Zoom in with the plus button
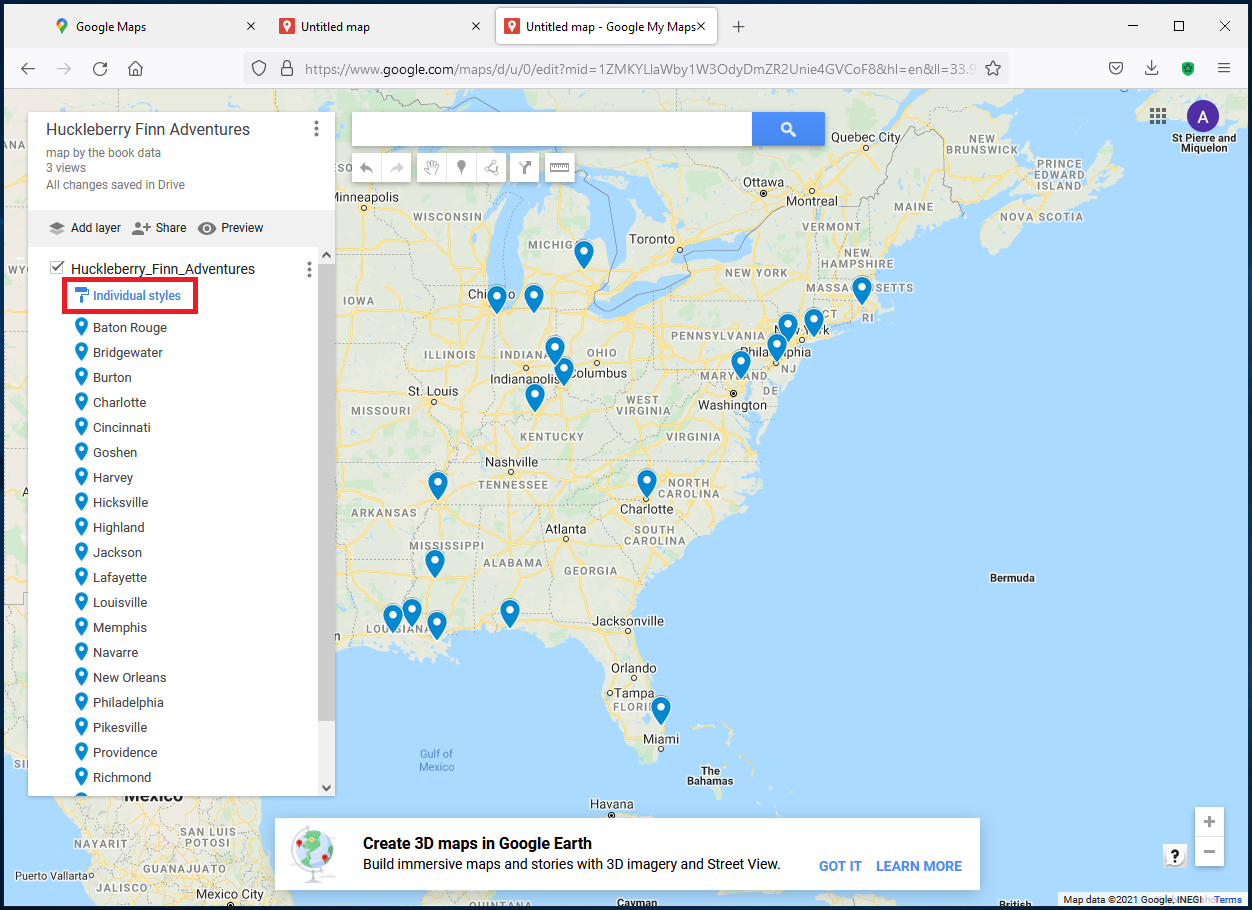1252x910 pixels. point(1209,822)
